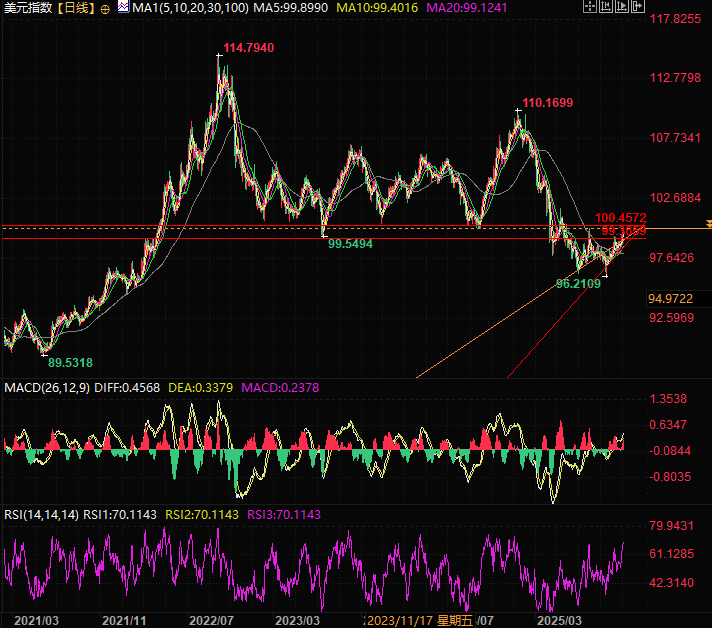Open MA1(5,10,20,30,100) indicator settings

pos(190,8)
